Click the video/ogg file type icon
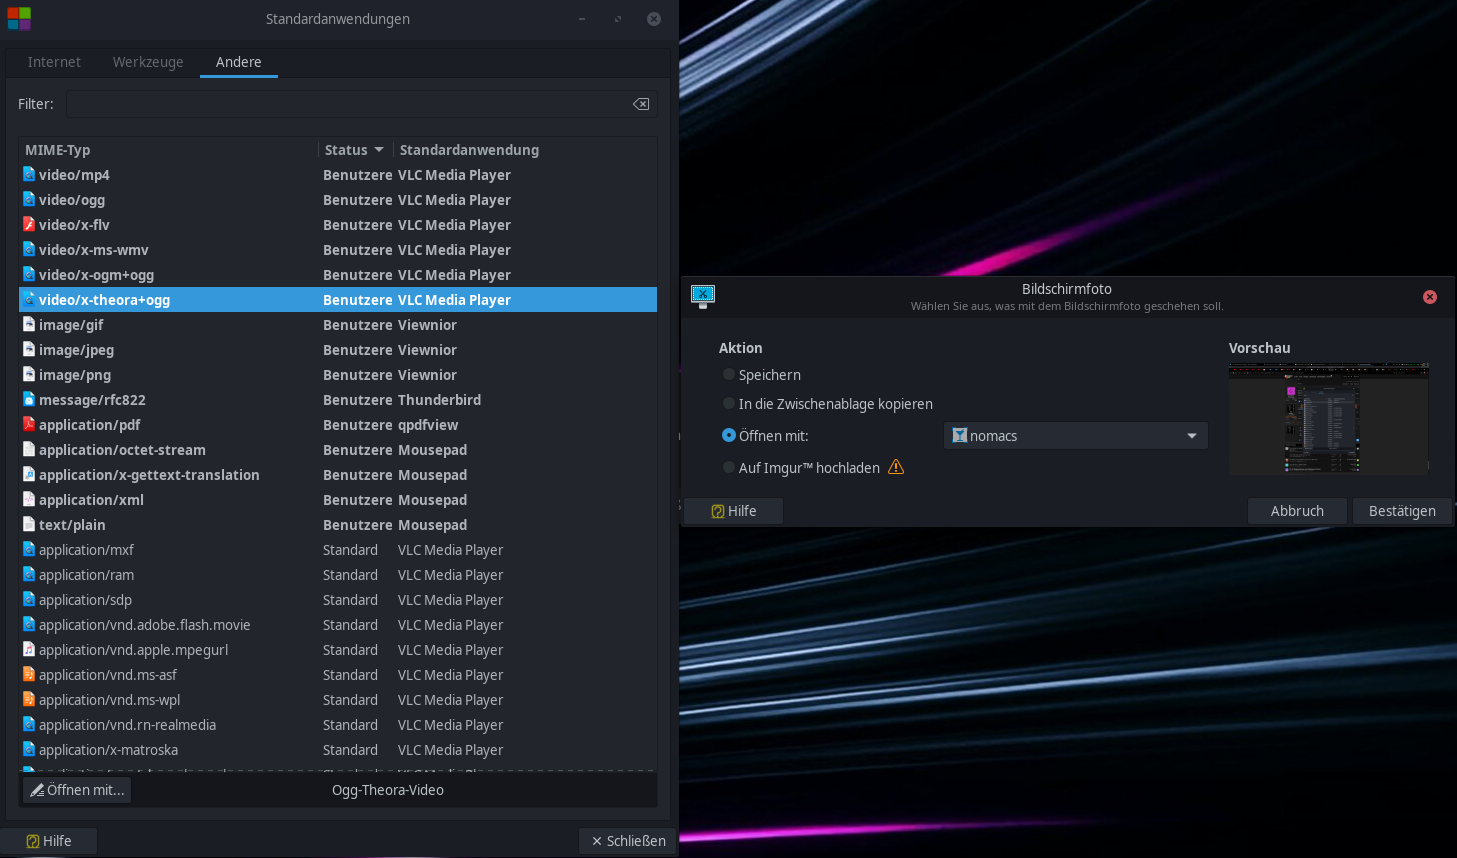 point(29,199)
